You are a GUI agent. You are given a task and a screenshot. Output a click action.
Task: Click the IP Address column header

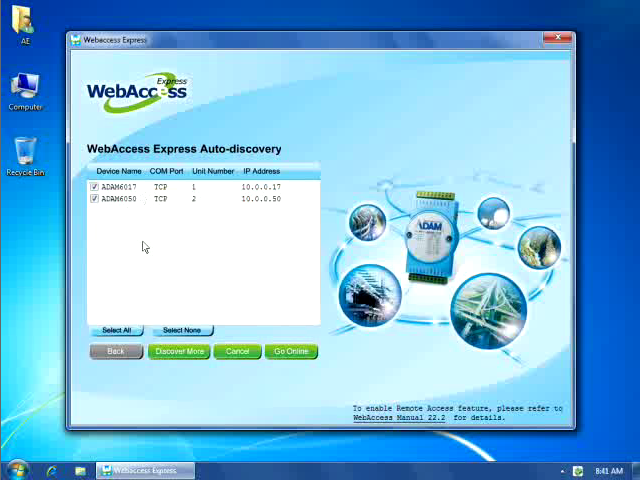tap(262, 171)
